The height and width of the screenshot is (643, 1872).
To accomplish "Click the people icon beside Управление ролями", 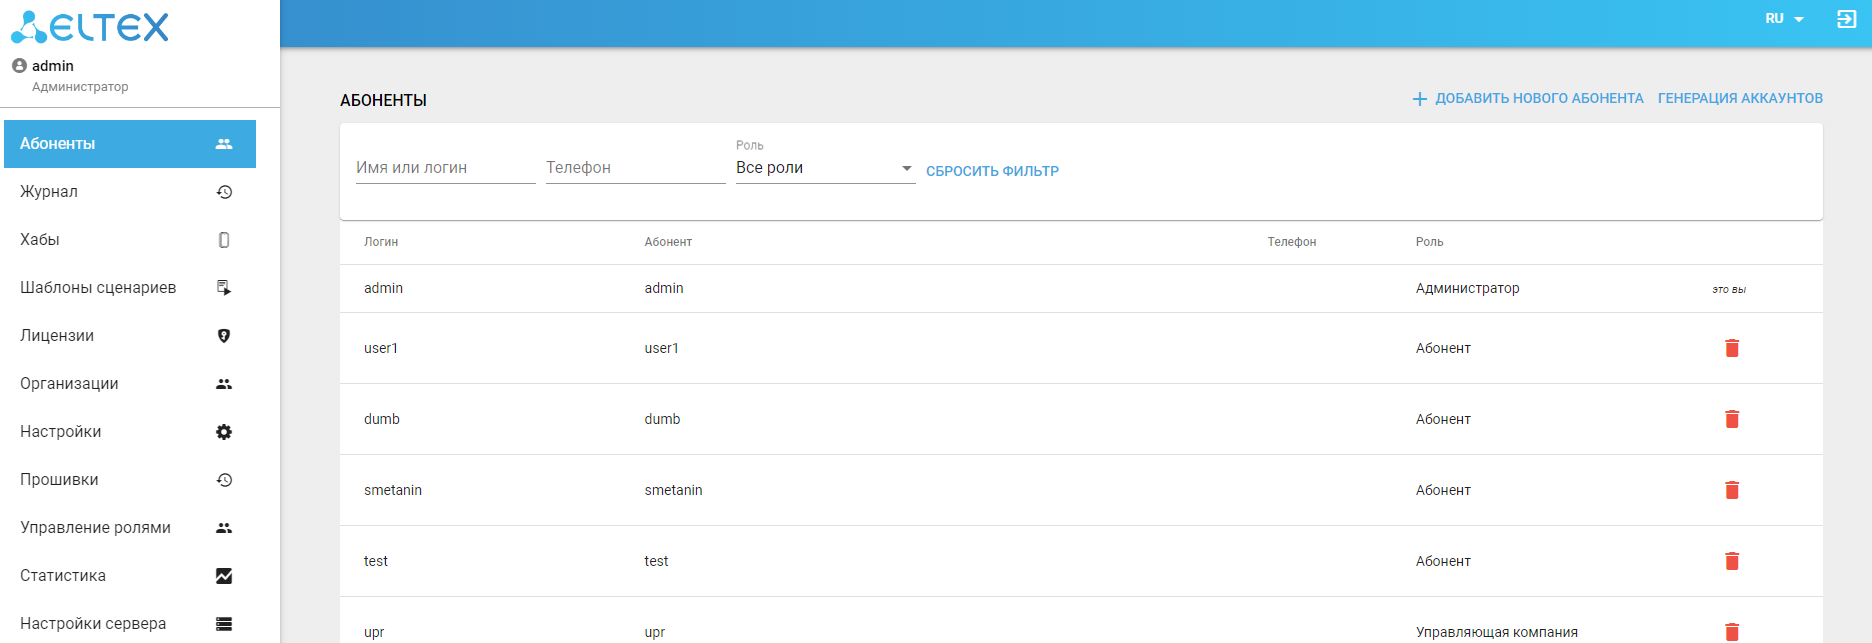I will tap(224, 528).
